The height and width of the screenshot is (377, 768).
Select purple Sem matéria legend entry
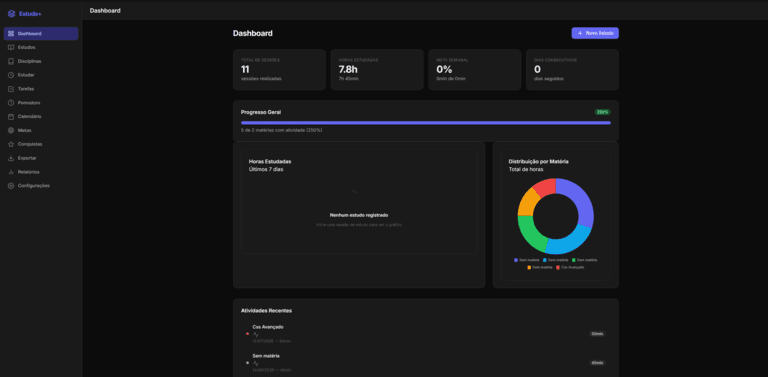point(527,260)
